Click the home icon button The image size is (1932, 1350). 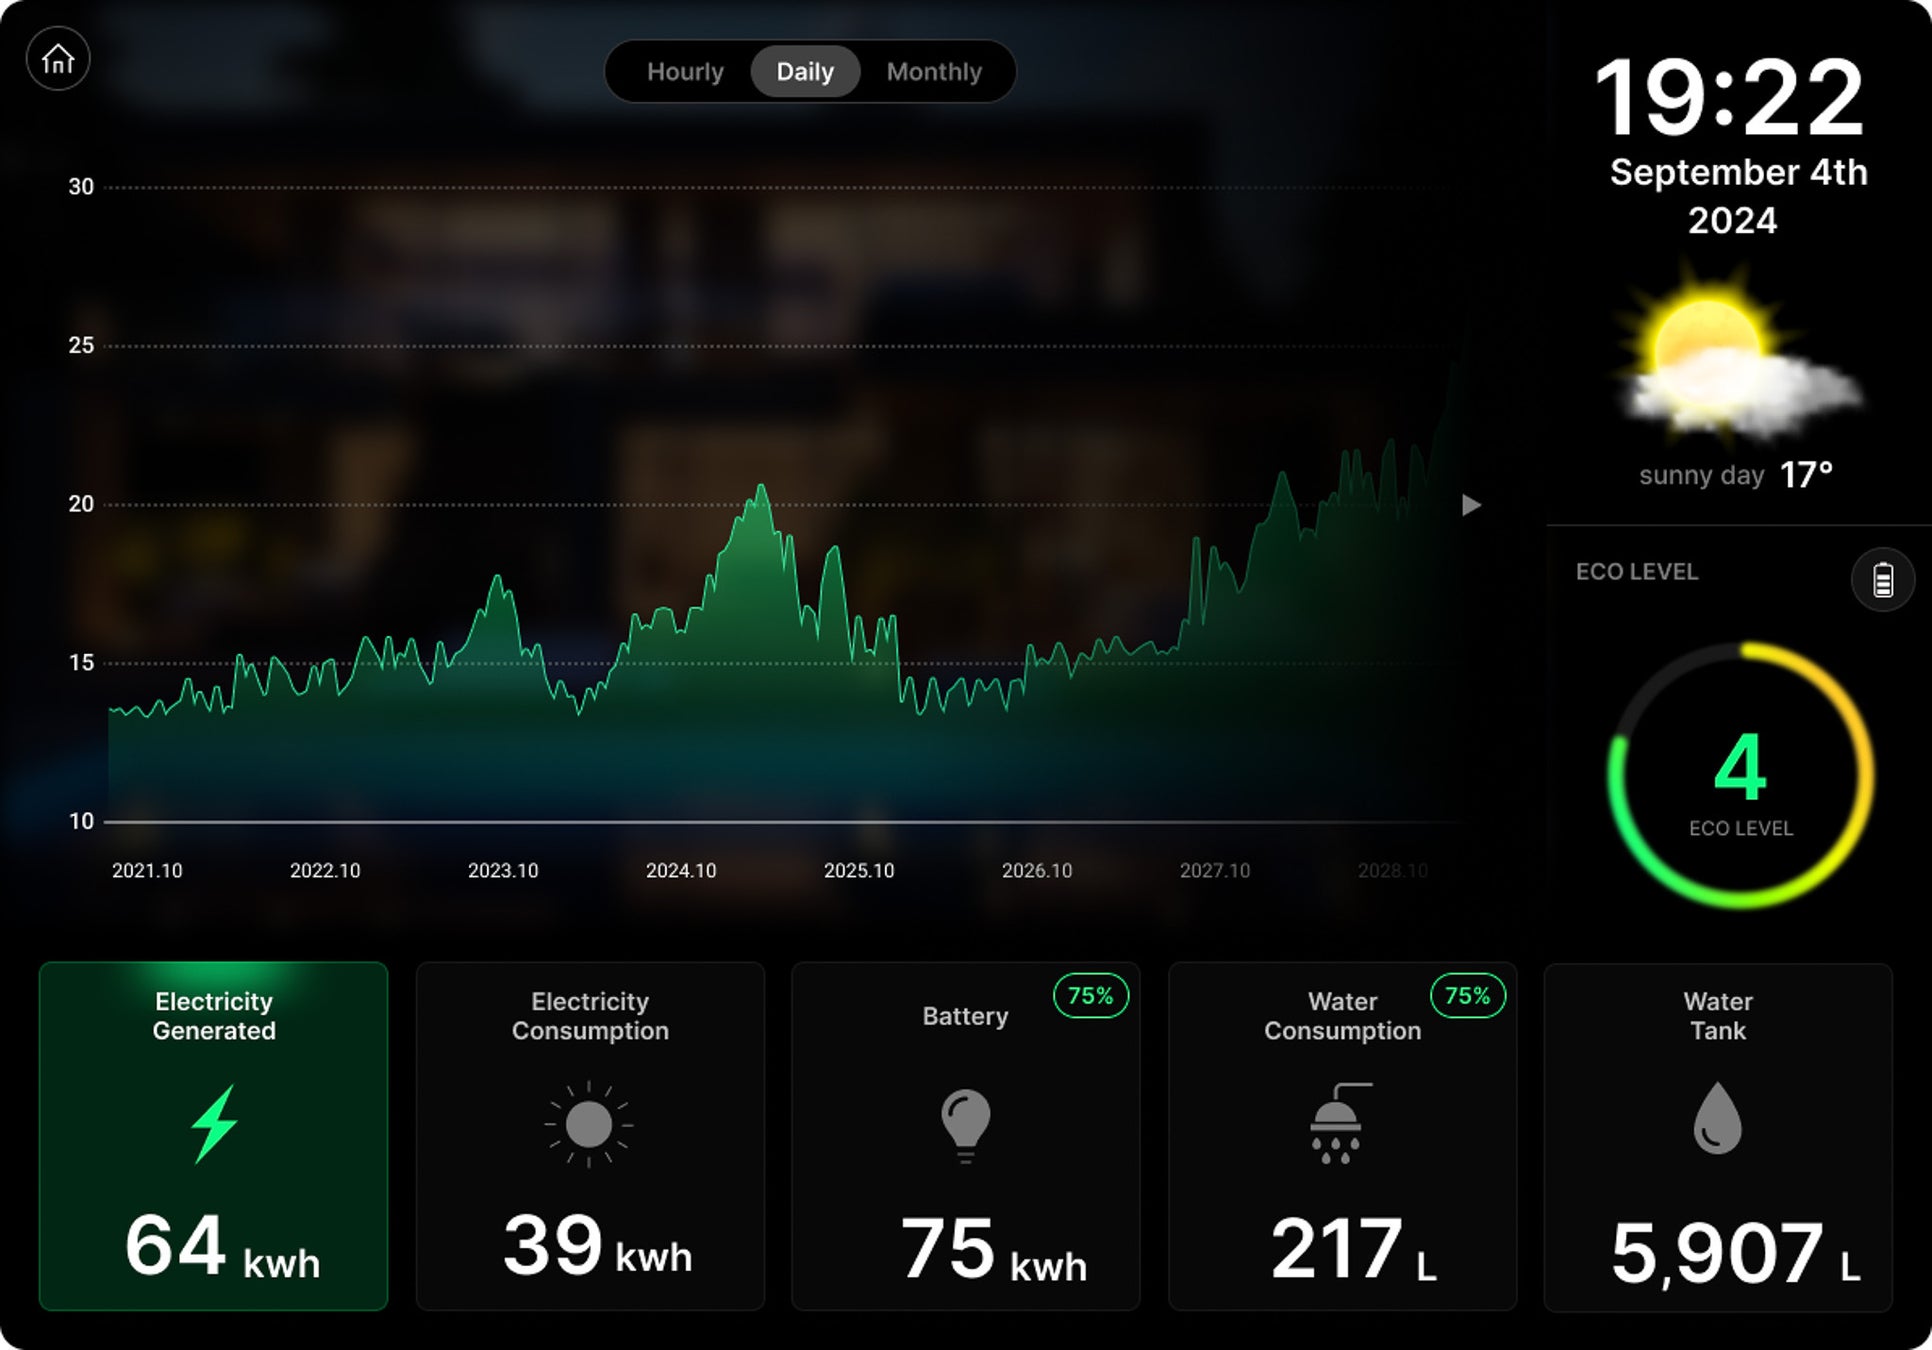(x=58, y=59)
